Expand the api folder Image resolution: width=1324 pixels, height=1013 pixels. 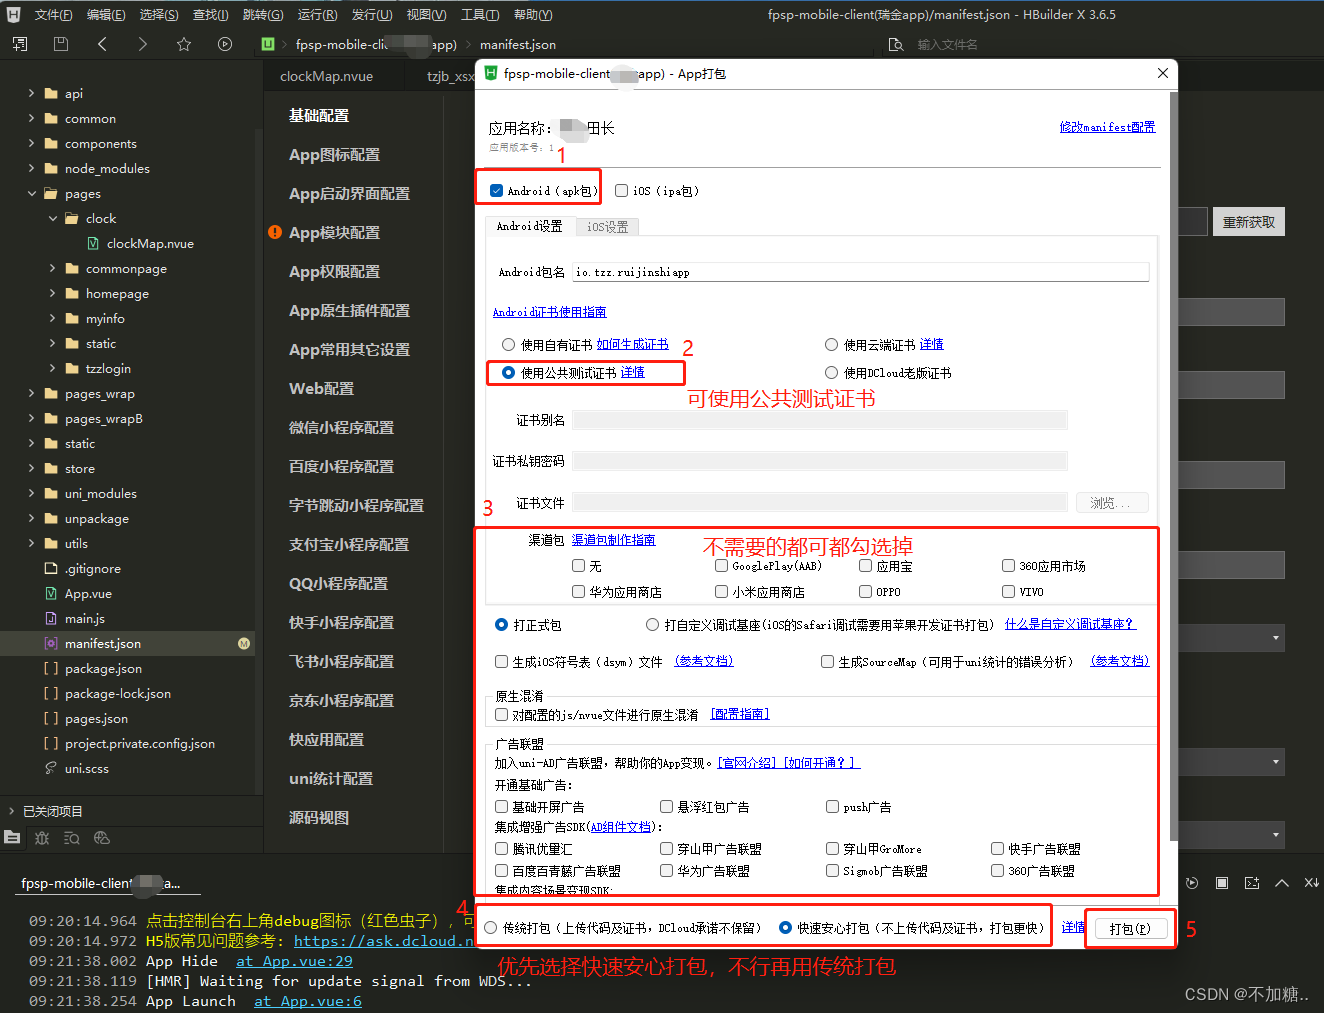[x=31, y=93]
